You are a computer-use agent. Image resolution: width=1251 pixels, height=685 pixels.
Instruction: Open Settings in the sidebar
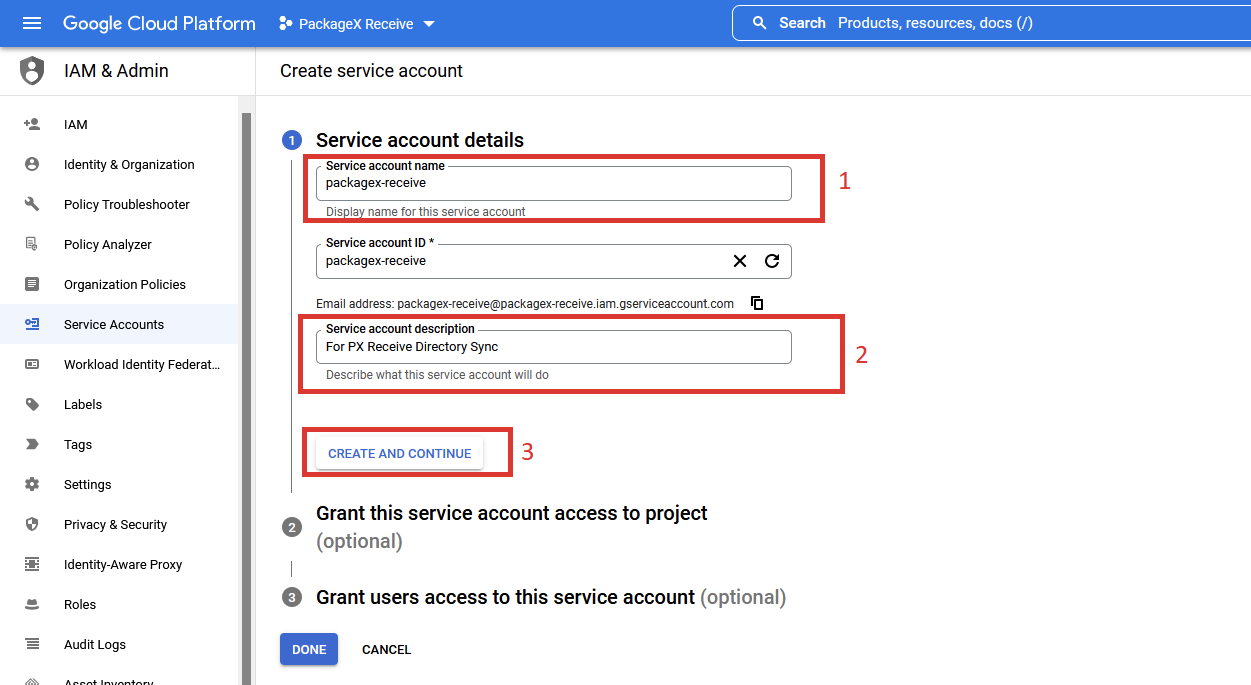click(x=120, y=485)
